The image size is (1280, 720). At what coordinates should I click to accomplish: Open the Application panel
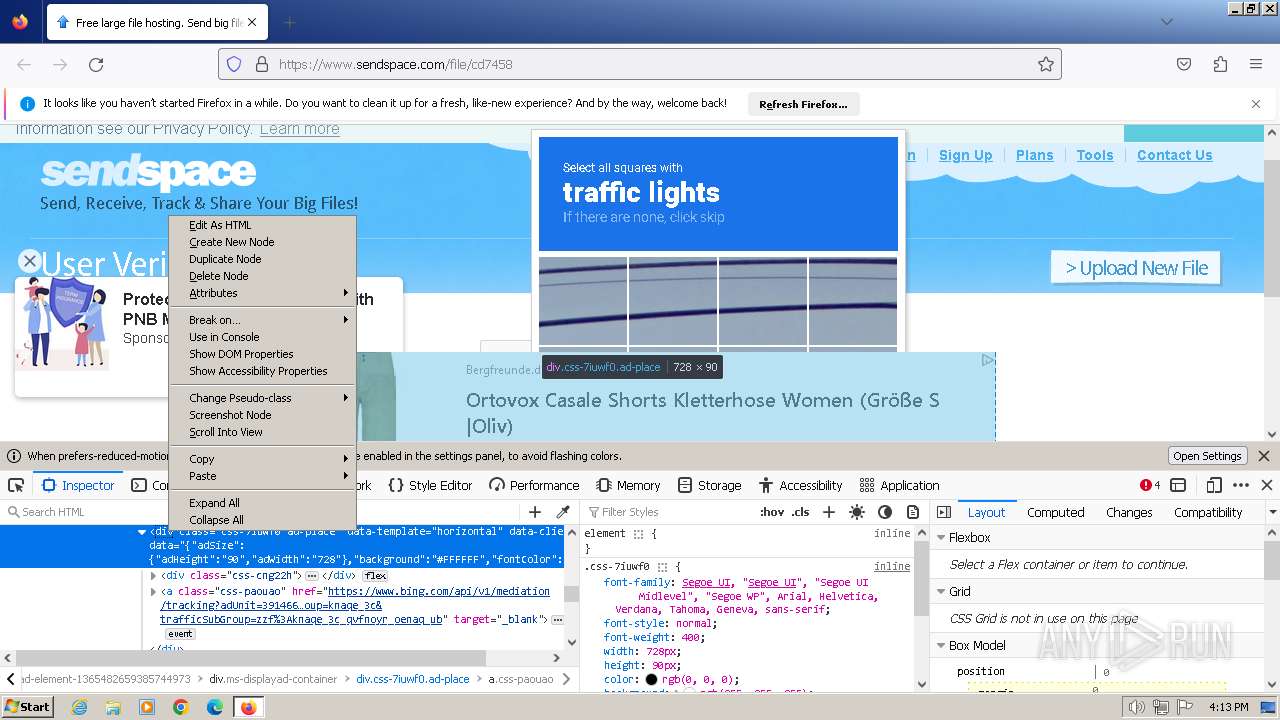coord(899,485)
